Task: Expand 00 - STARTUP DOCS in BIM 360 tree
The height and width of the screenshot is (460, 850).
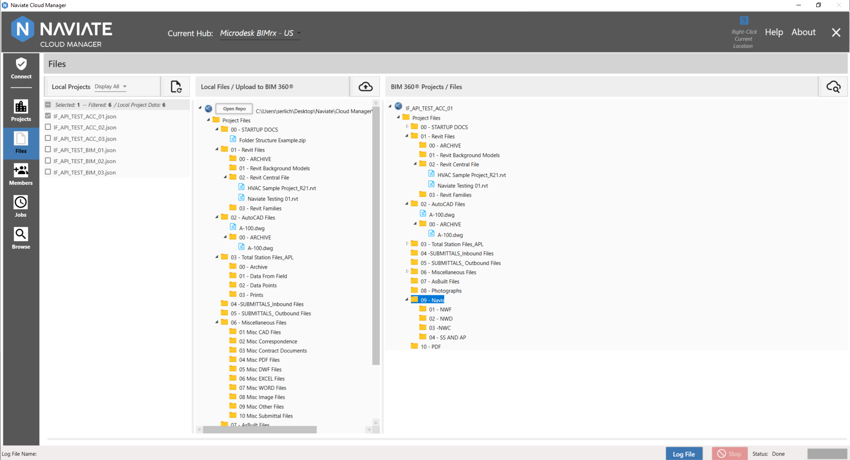Action: (407, 127)
